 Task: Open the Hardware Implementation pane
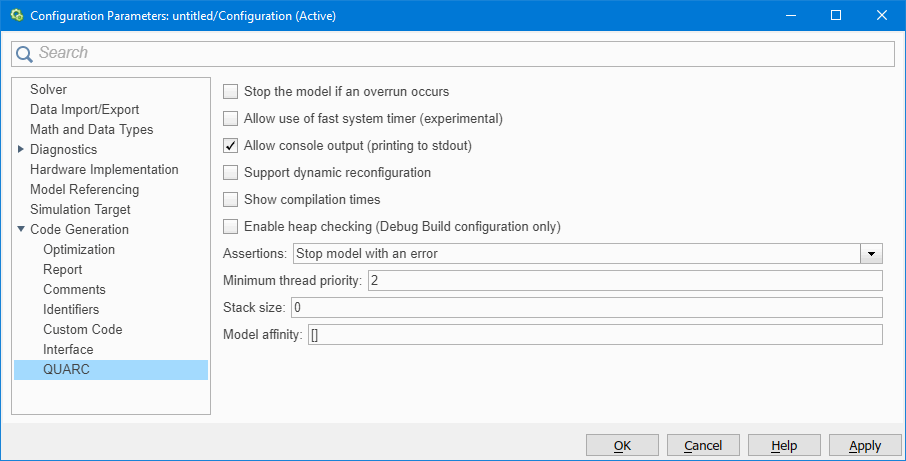coord(104,170)
